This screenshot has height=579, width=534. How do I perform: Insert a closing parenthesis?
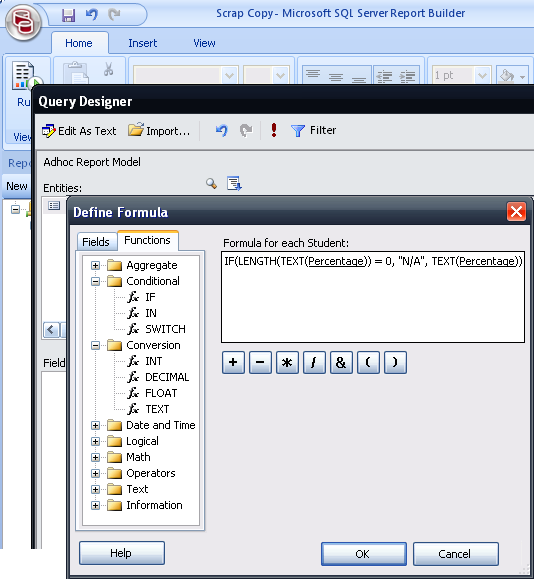pyautogui.click(x=395, y=362)
